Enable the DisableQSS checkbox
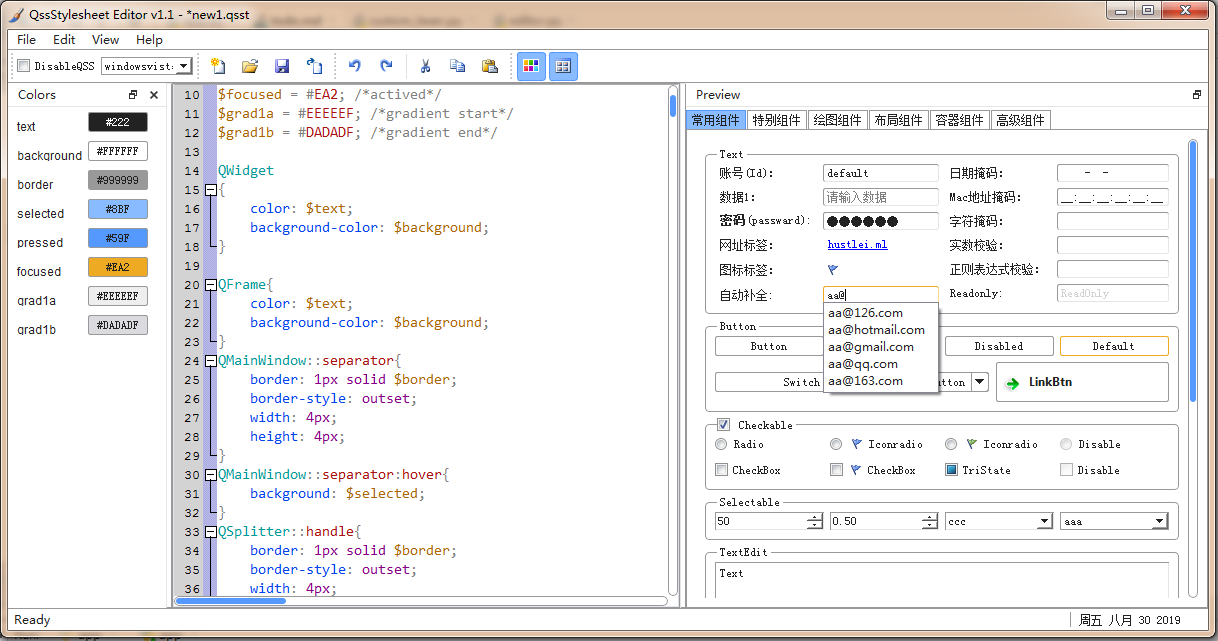 [24, 66]
